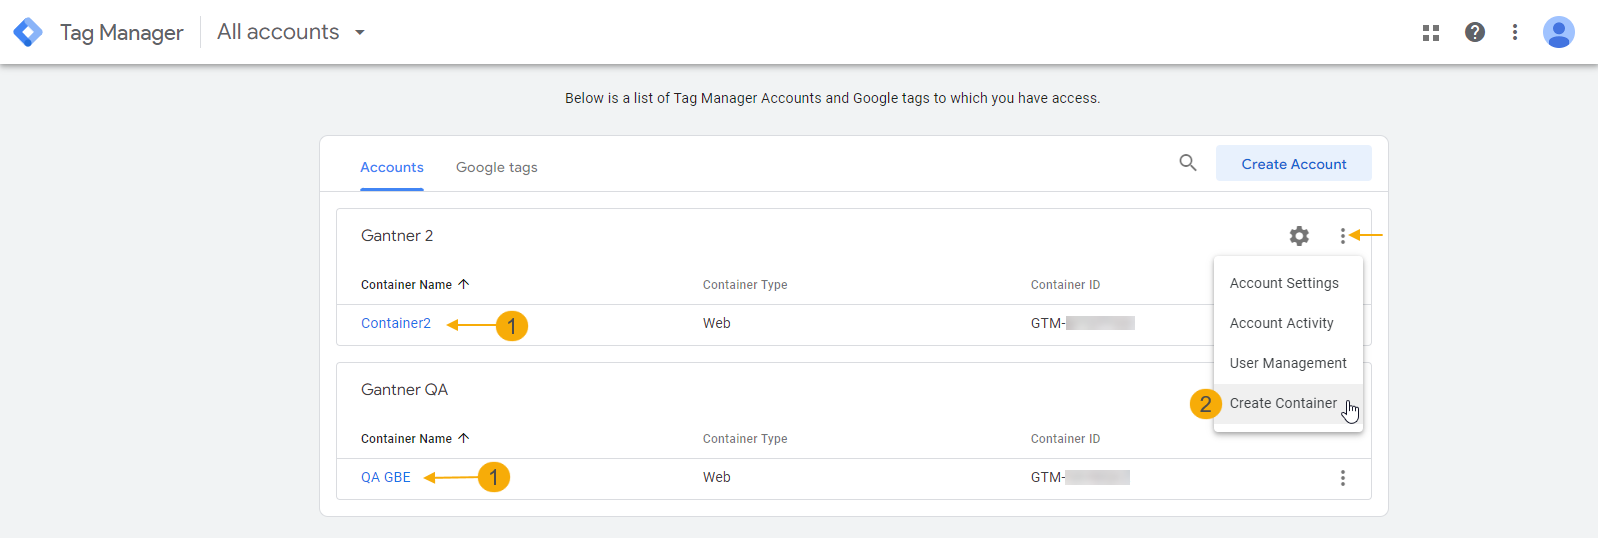Open the Container2 link
This screenshot has height=538, width=1598.
pos(396,323)
